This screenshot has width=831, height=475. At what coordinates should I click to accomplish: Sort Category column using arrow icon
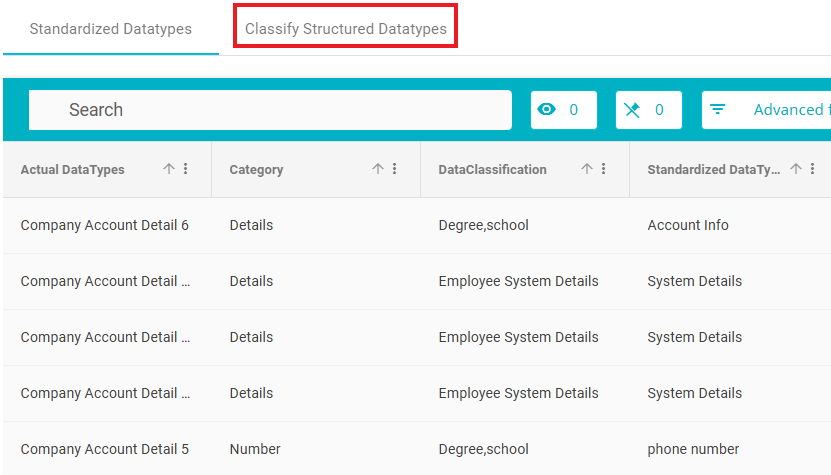tap(377, 169)
